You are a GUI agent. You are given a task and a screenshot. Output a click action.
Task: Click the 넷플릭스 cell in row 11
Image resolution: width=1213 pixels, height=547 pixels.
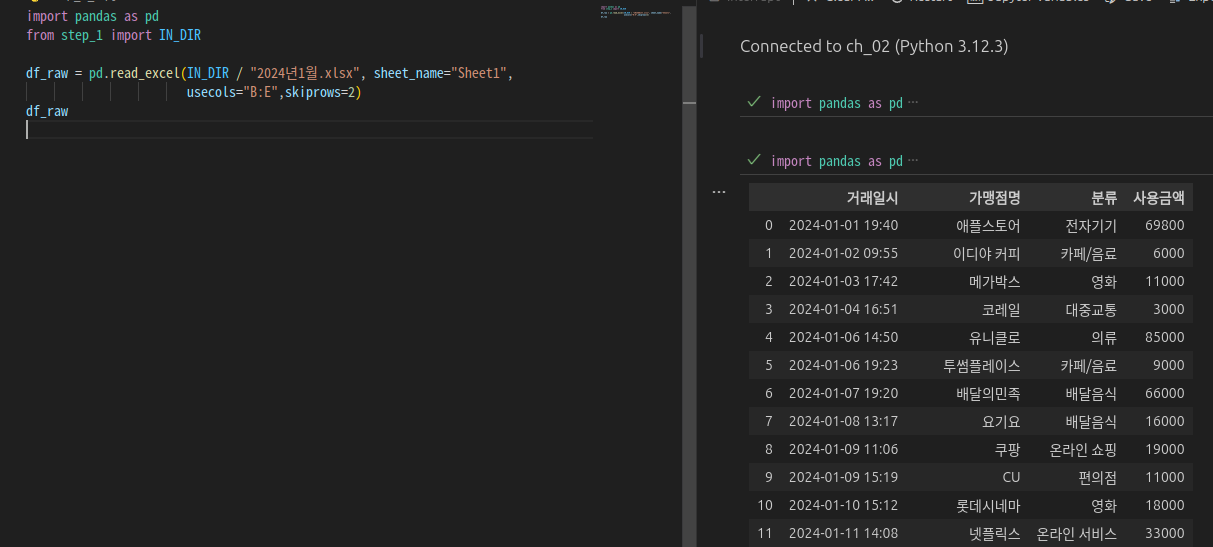tap(996, 533)
